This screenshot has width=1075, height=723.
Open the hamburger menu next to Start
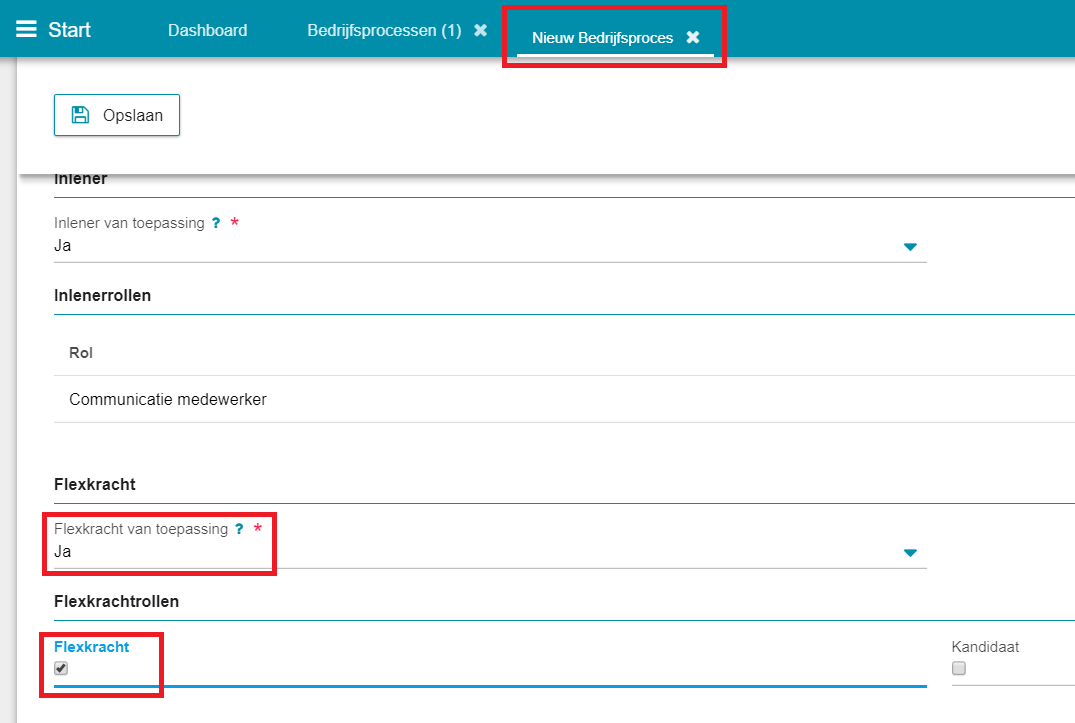pos(26,29)
